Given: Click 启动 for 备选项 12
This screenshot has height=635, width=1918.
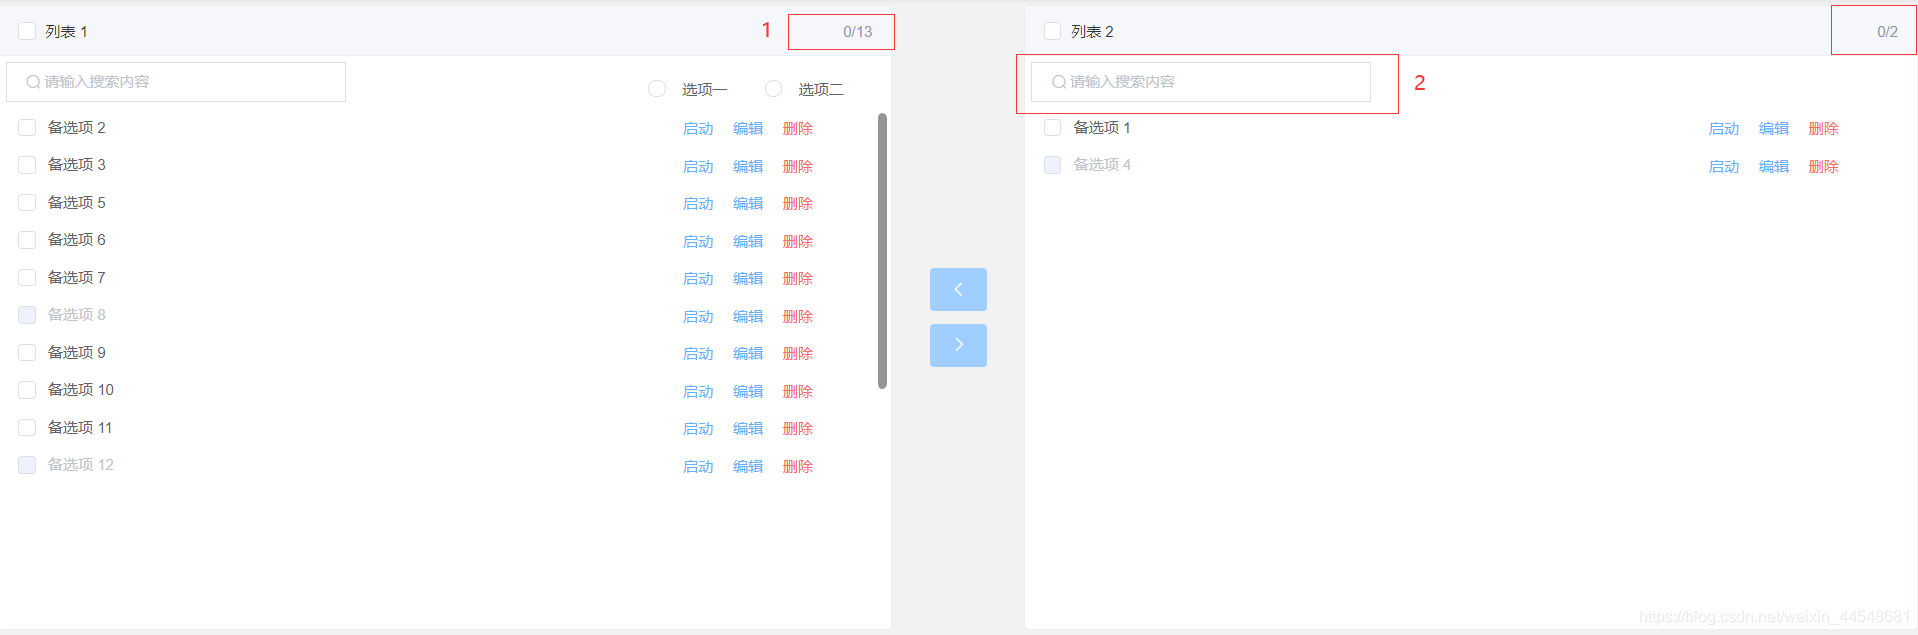Looking at the screenshot, I should click(x=698, y=466).
